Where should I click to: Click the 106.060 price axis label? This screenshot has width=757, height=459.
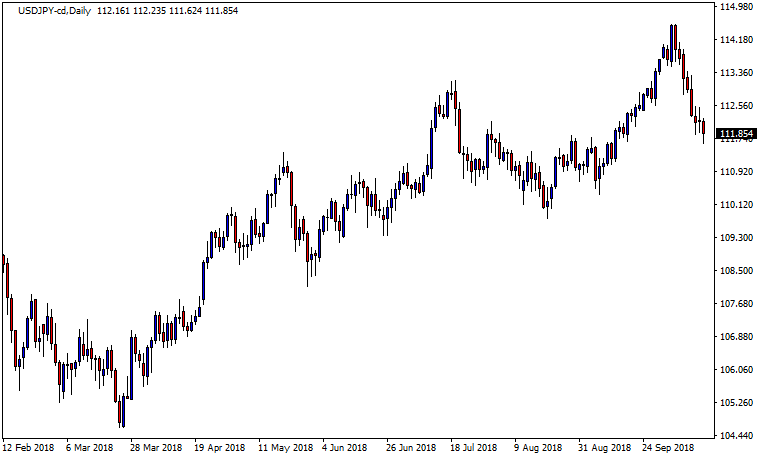(736, 370)
